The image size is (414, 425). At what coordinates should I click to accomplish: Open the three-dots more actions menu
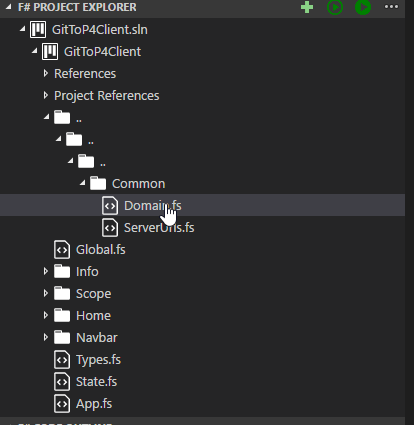(391, 7)
